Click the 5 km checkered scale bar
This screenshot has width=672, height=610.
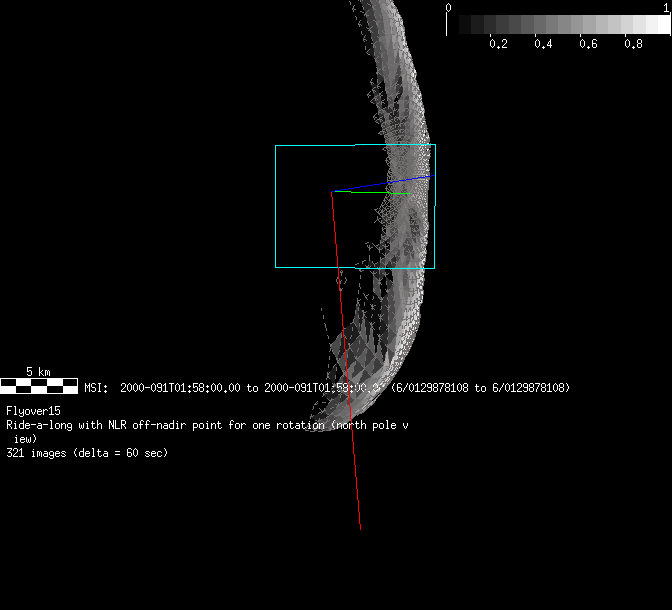[39, 384]
